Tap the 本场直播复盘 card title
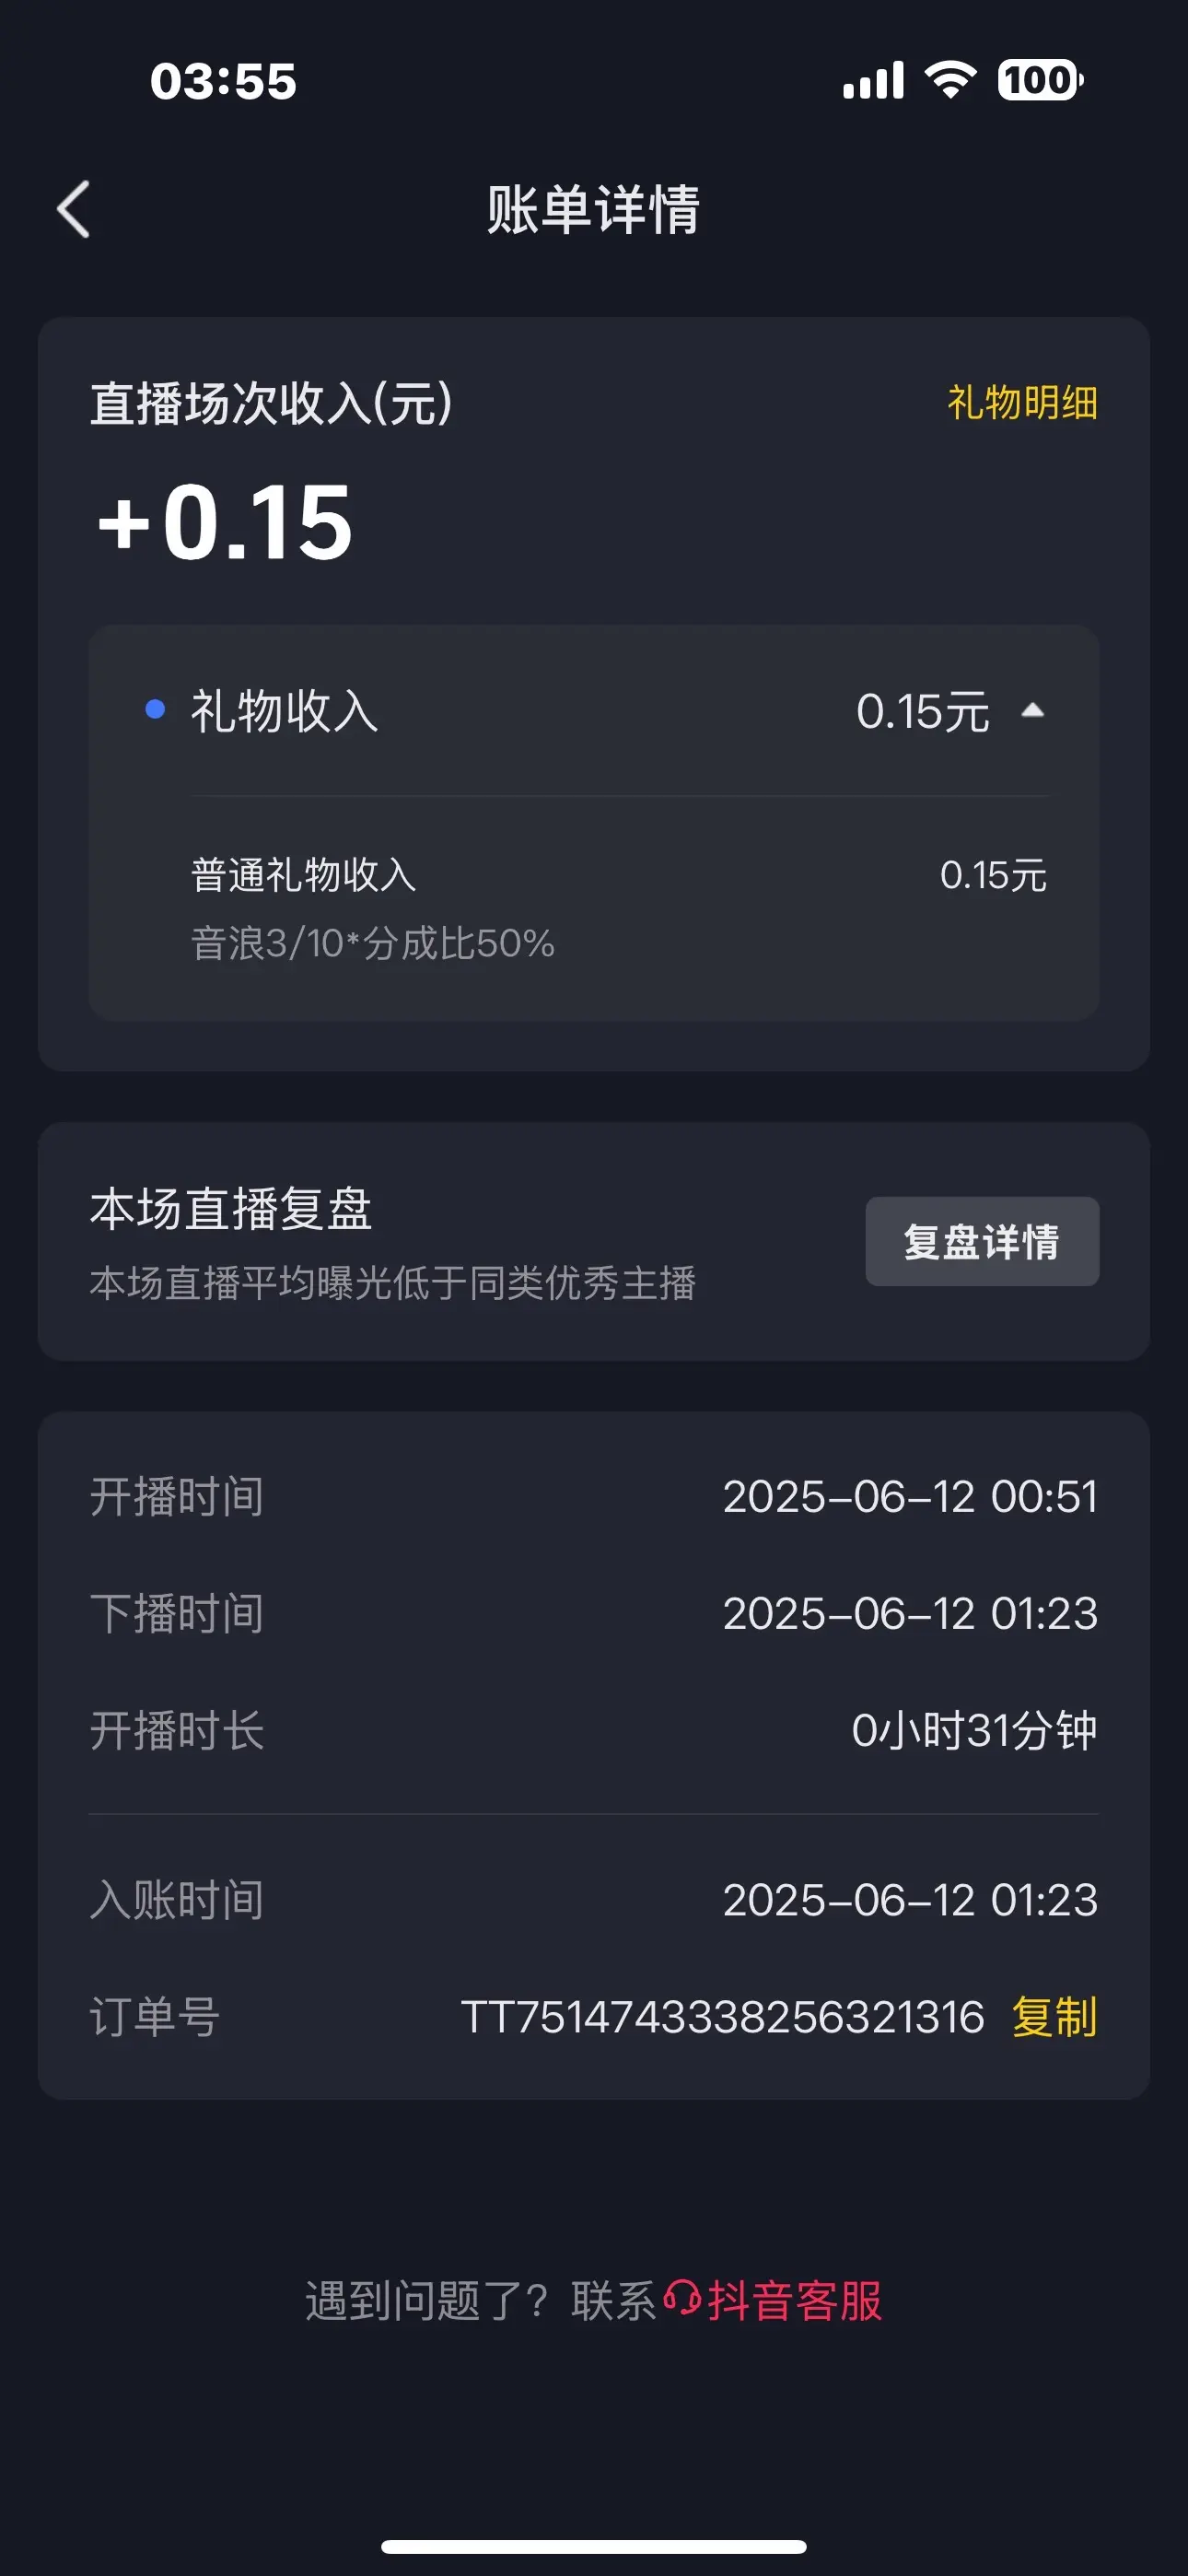1188x2576 pixels. pyautogui.click(x=231, y=1209)
